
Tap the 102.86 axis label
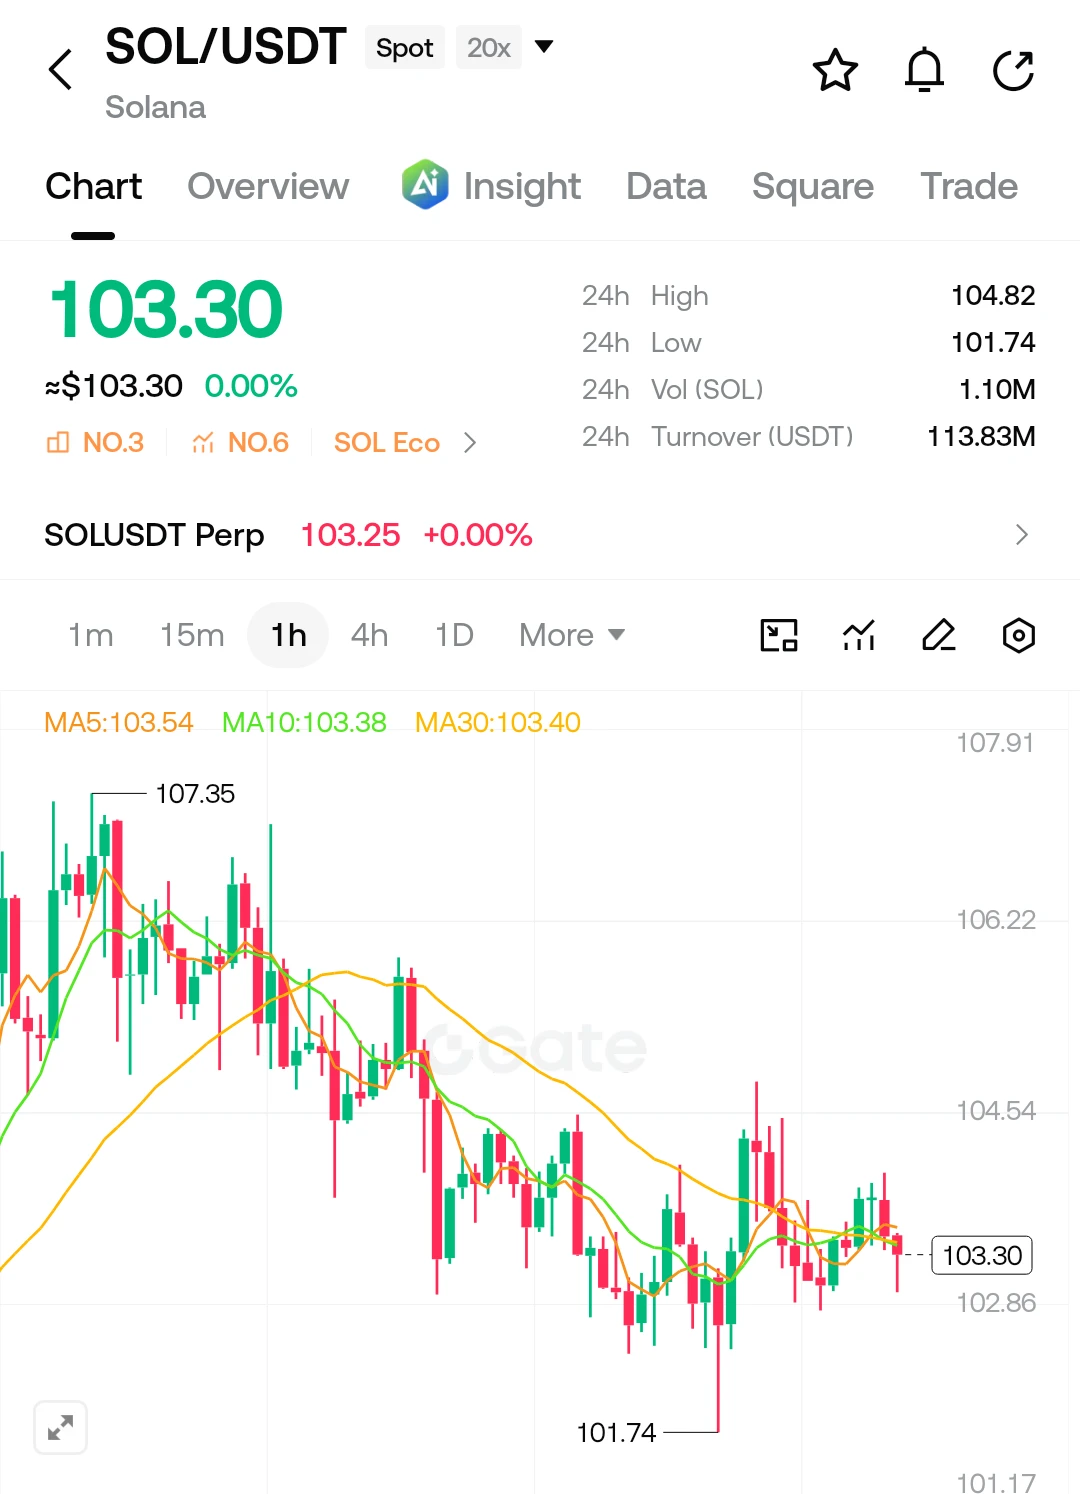[x=996, y=1303]
